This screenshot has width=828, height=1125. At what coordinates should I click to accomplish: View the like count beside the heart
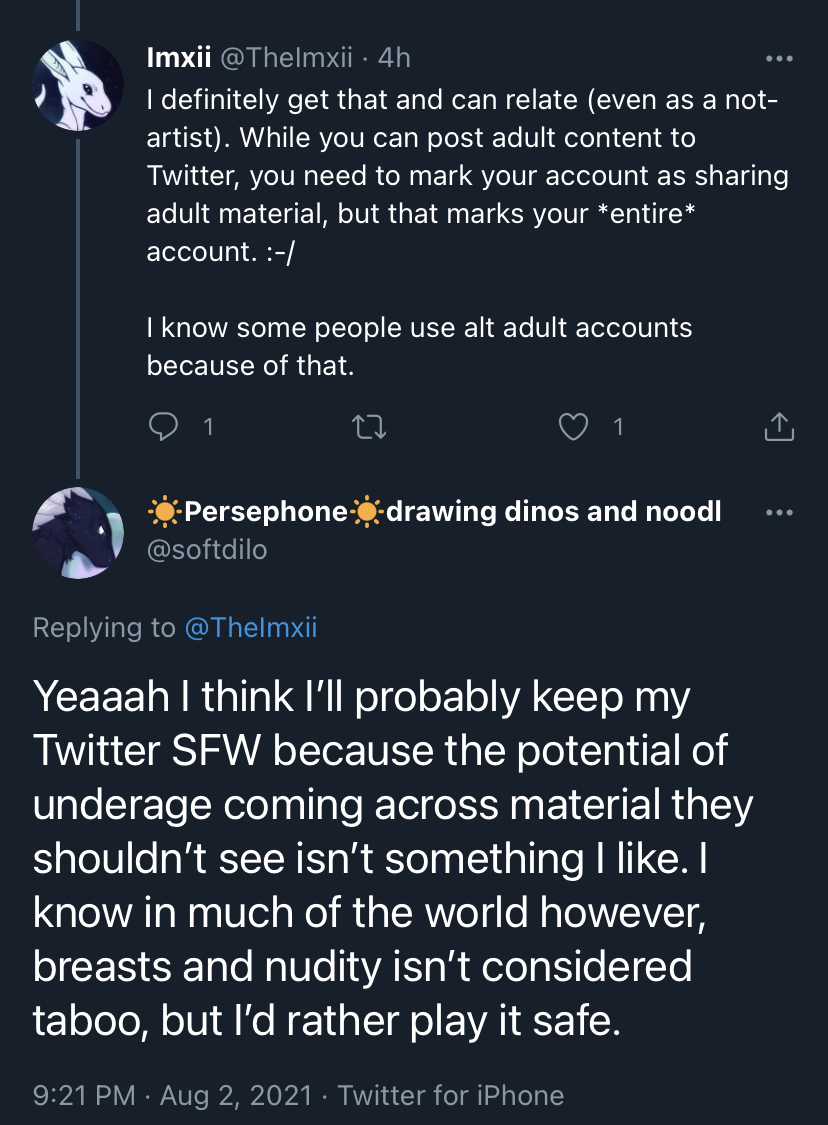(x=618, y=427)
